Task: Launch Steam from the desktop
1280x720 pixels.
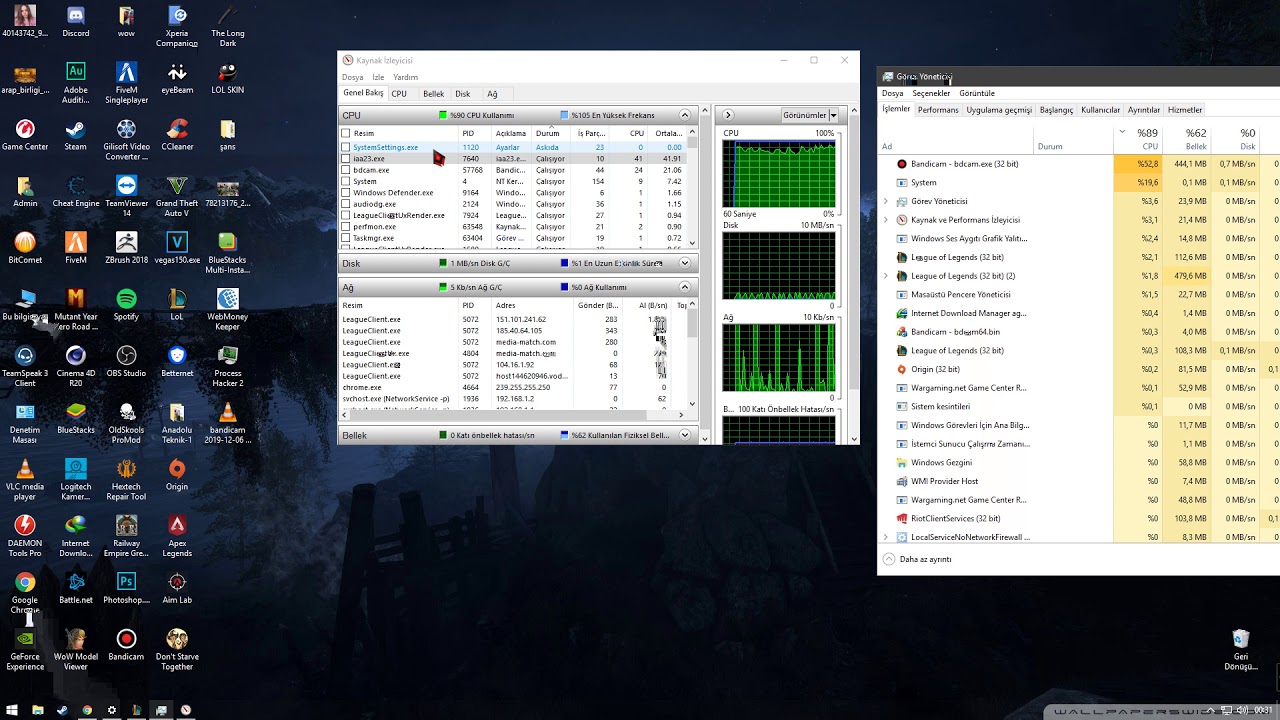Action: tap(75, 135)
